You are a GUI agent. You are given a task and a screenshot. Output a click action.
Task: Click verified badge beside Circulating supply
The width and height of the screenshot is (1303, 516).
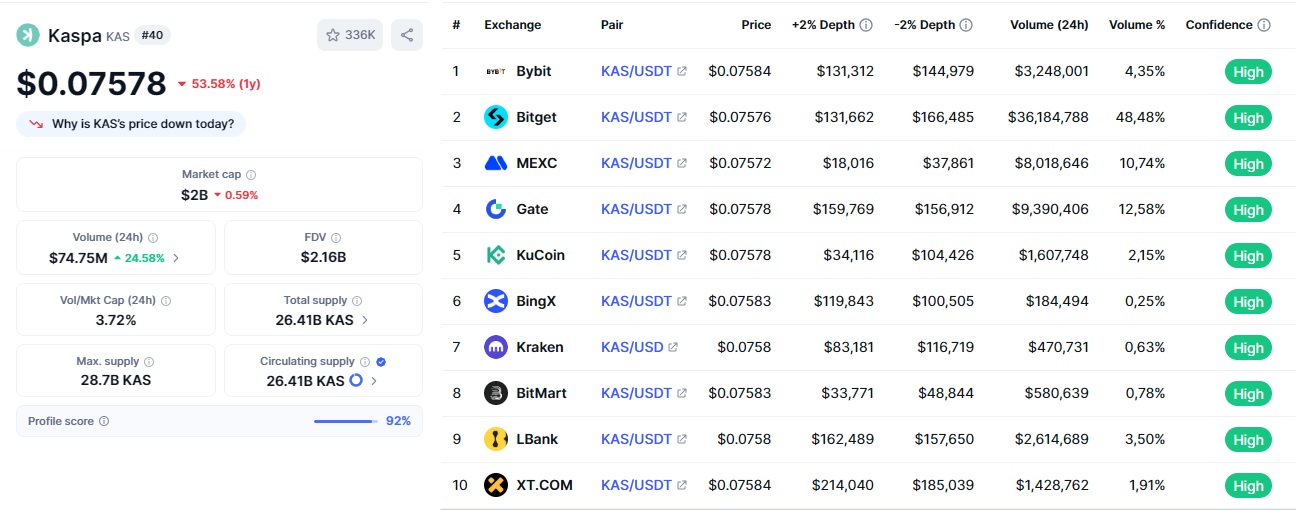tap(381, 362)
